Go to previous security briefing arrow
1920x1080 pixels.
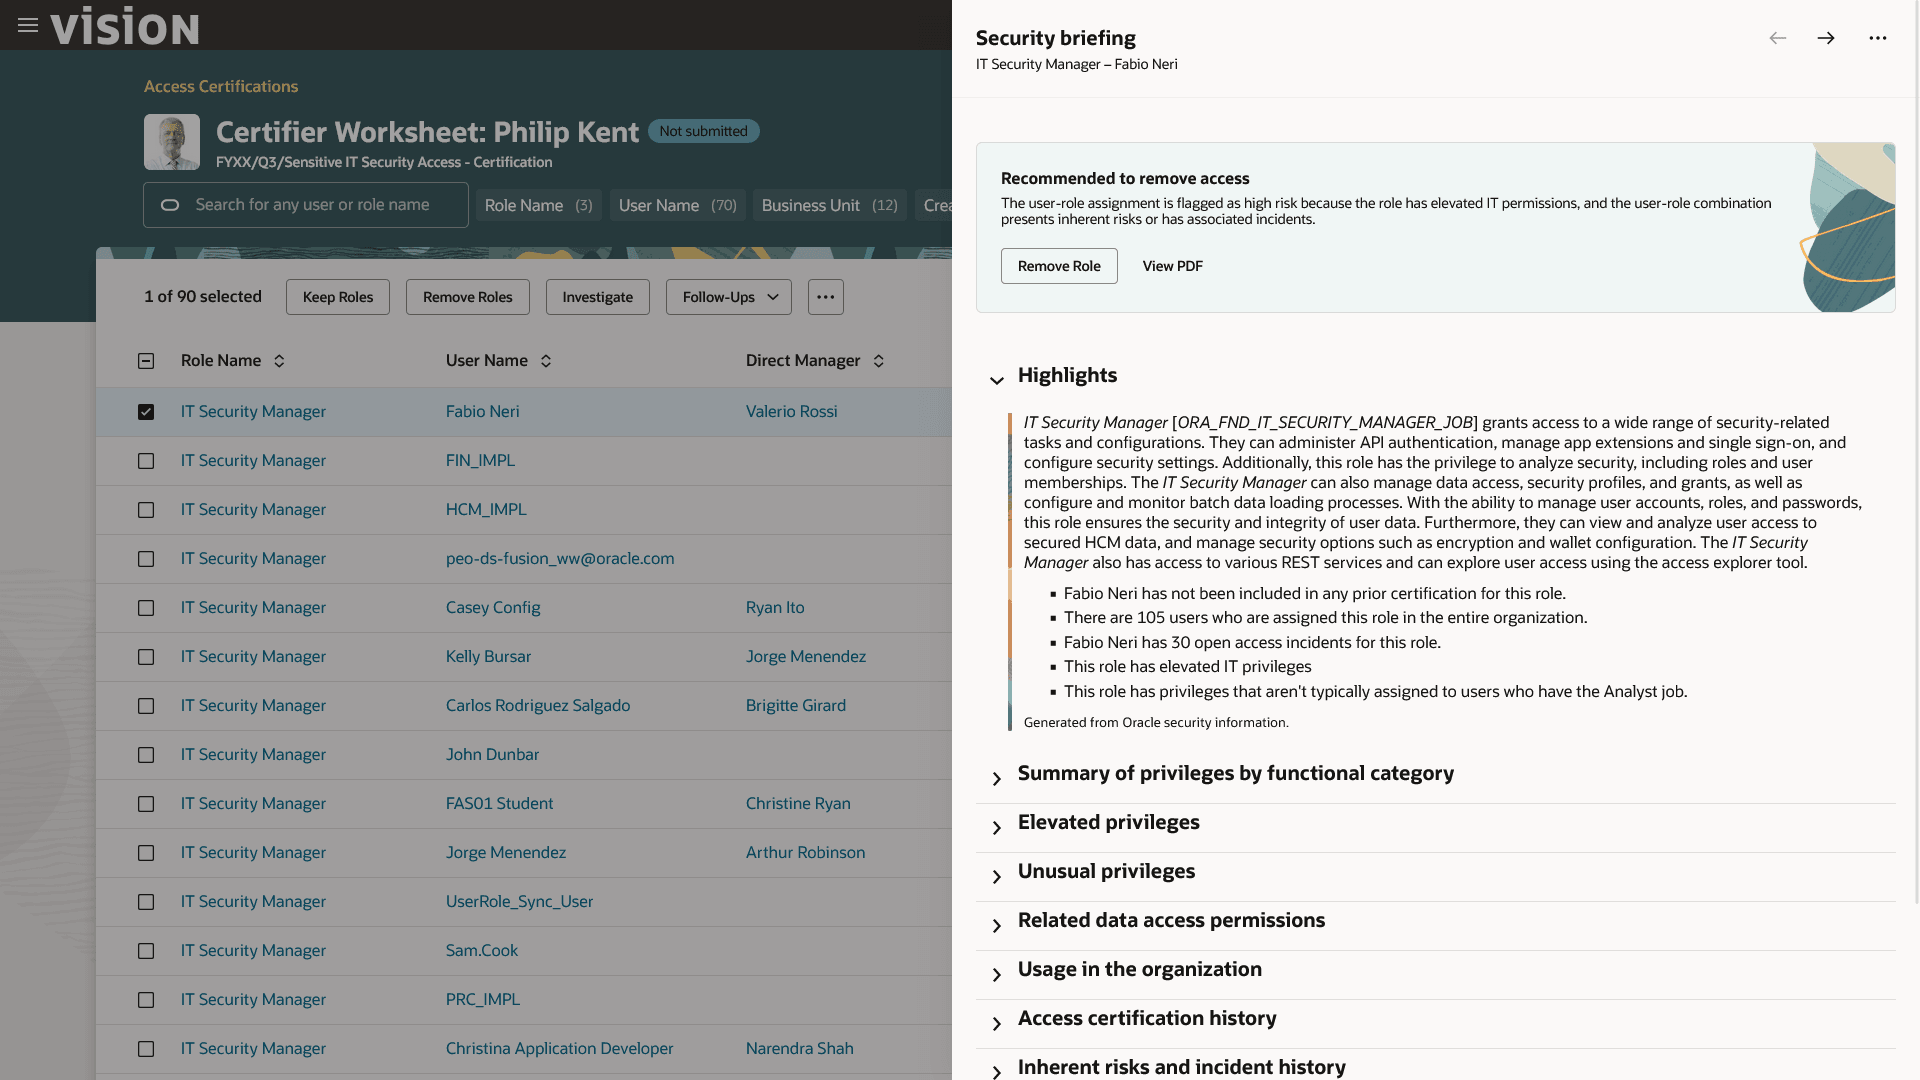[x=1777, y=38]
